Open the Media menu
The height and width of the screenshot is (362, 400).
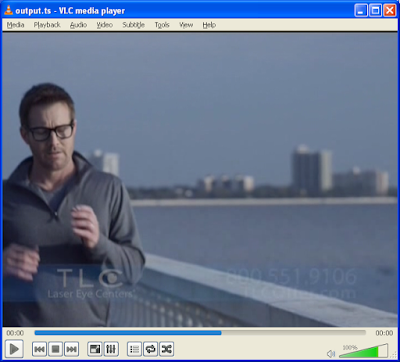point(15,25)
